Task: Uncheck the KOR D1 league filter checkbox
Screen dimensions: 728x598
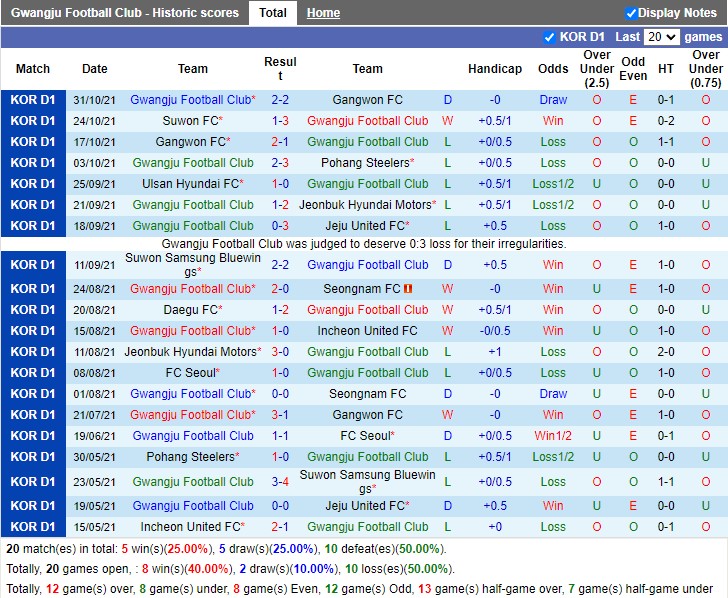Action: 549,37
